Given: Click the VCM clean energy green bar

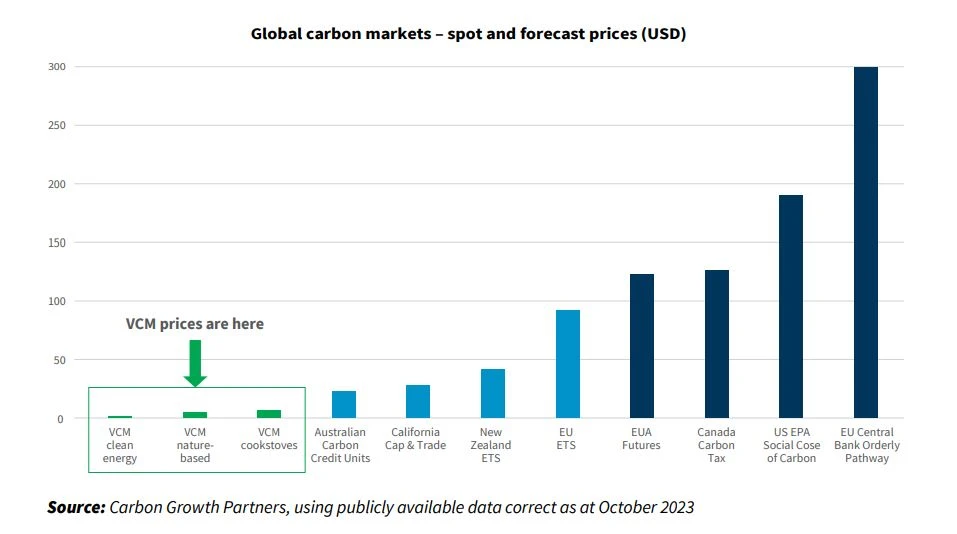Looking at the screenshot, I should 120,416.
